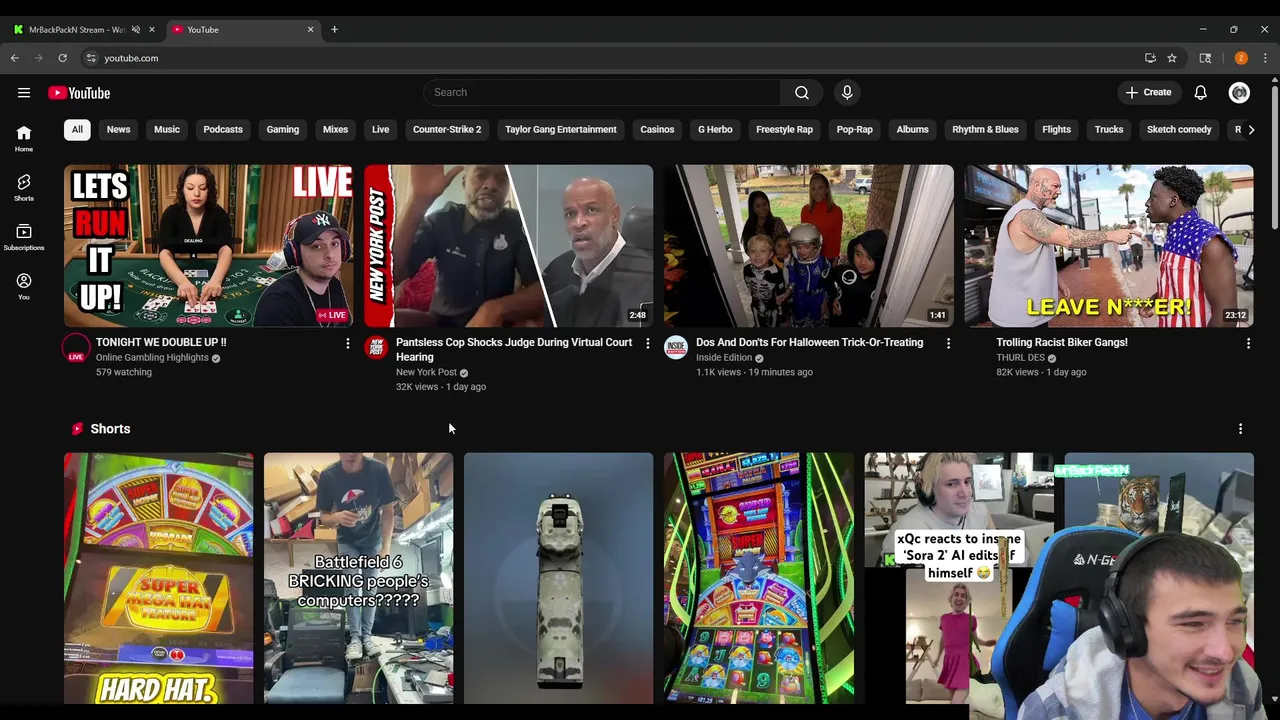The height and width of the screenshot is (720, 1280).
Task: Open the side panel button in Chrome
Action: click(1205, 58)
